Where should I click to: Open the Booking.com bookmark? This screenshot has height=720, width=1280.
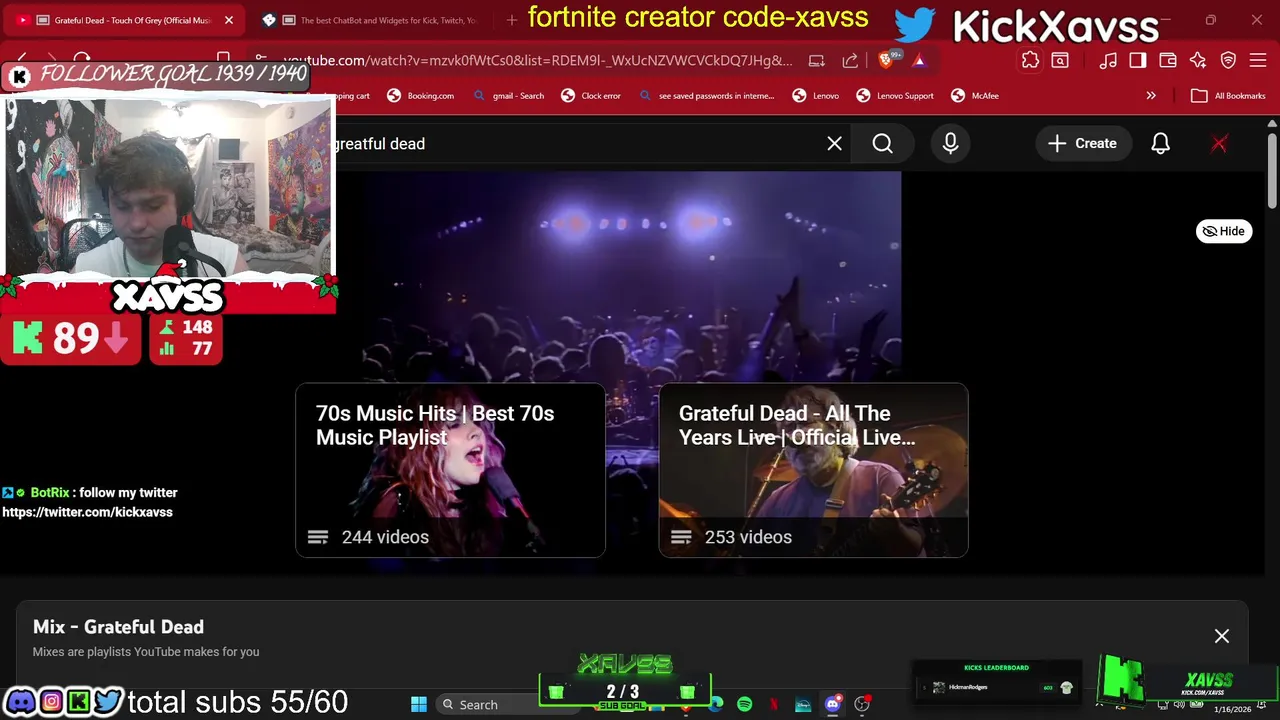(421, 96)
